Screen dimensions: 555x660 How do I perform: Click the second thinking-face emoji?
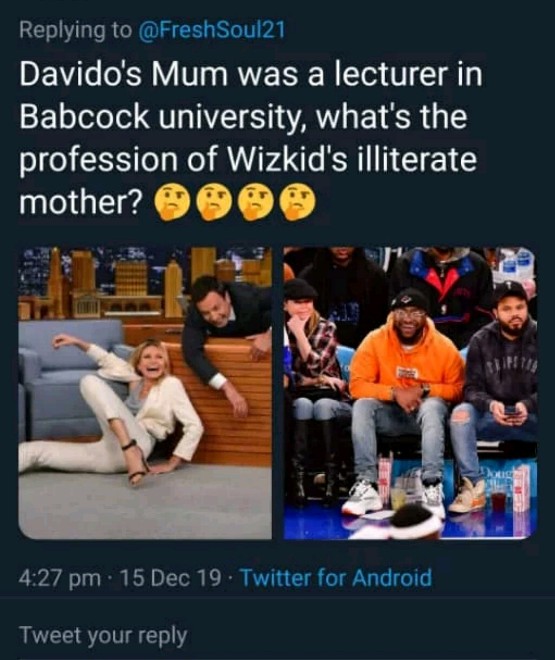[x=214, y=202]
